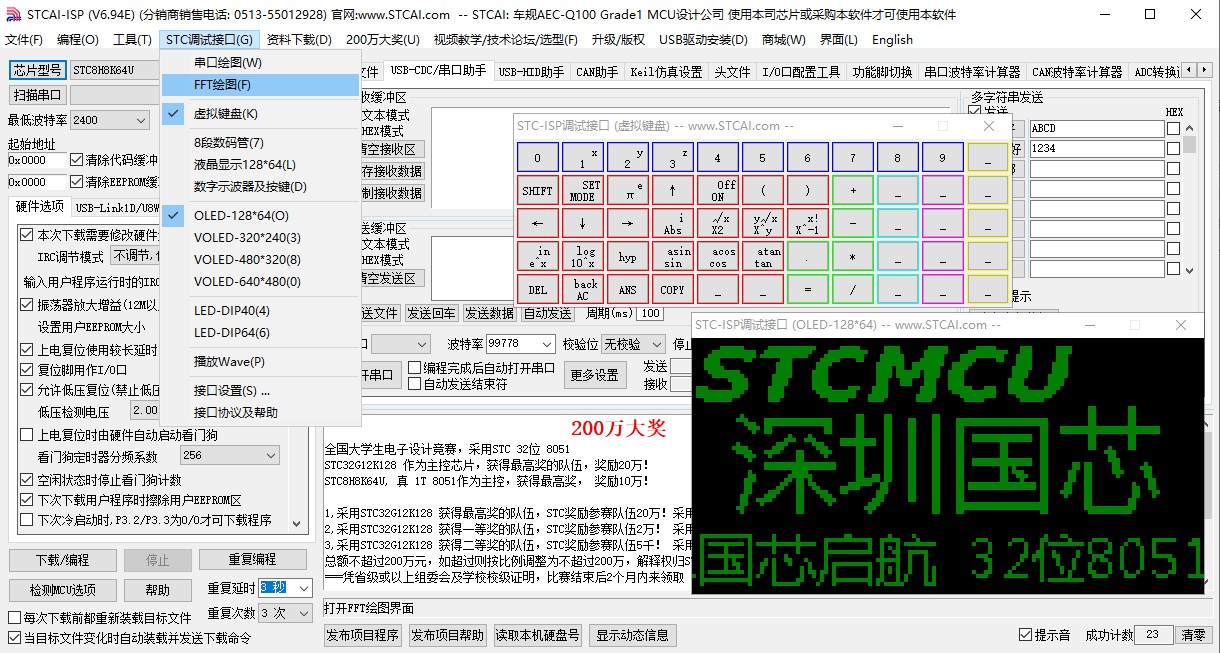The height and width of the screenshot is (653, 1220).
Task: Click the SET MODE virtual key
Action: 582,190
